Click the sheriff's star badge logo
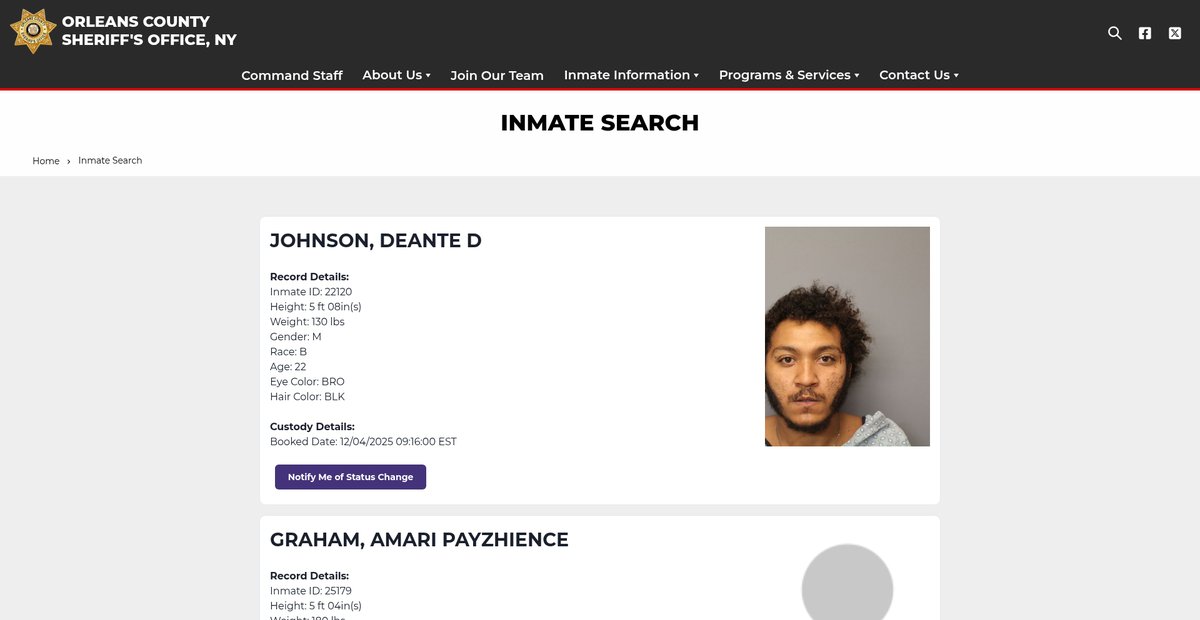This screenshot has width=1200, height=620. coord(32,31)
